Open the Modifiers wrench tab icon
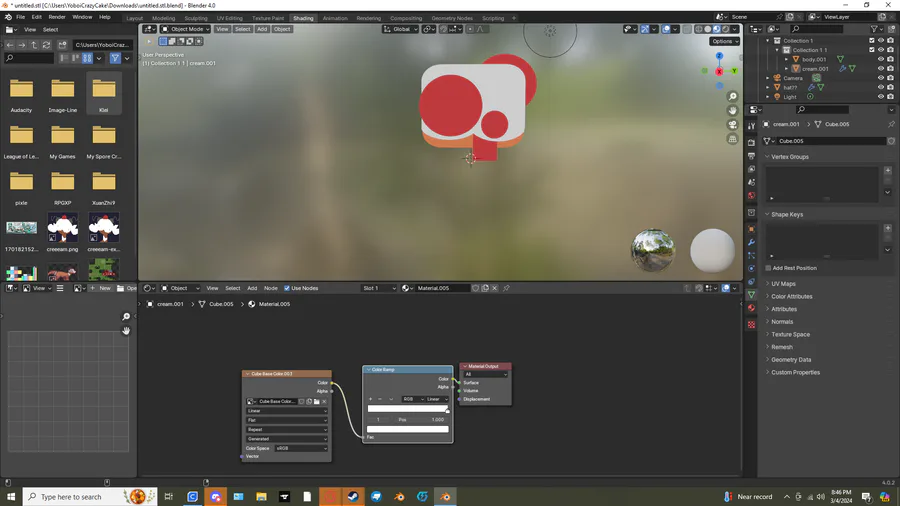This screenshot has height=506, width=900. (x=752, y=242)
